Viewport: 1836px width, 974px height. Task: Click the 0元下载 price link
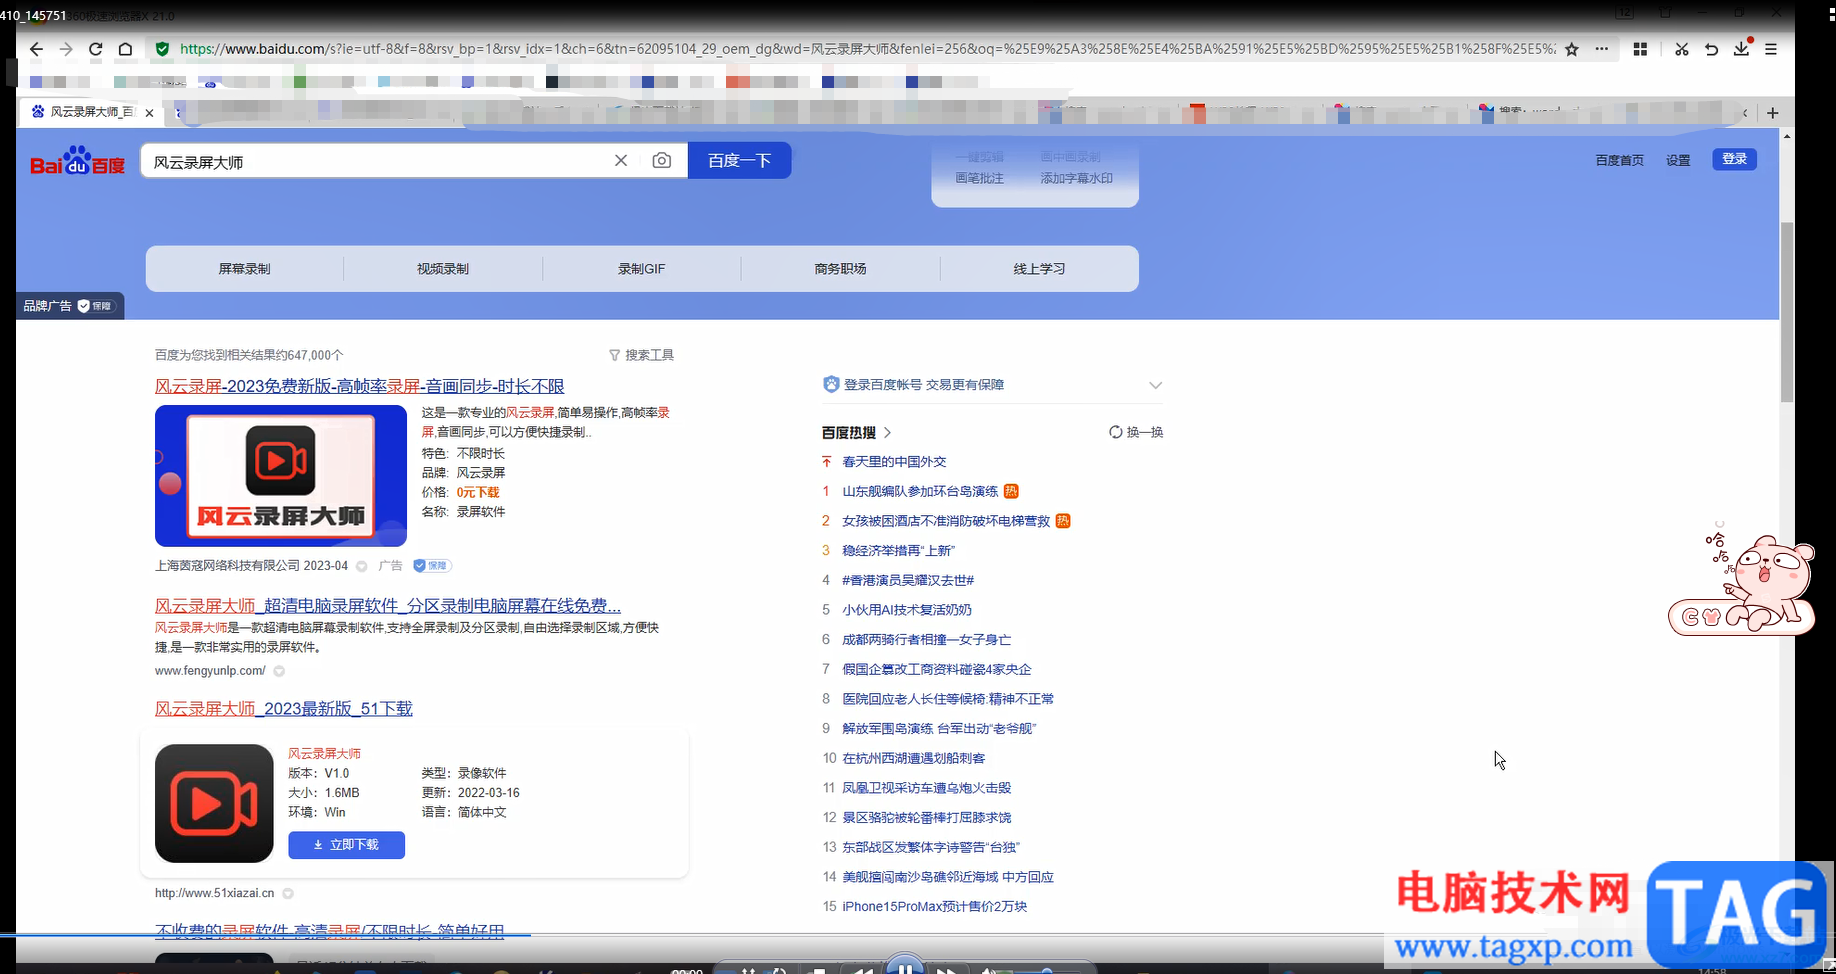[478, 492]
